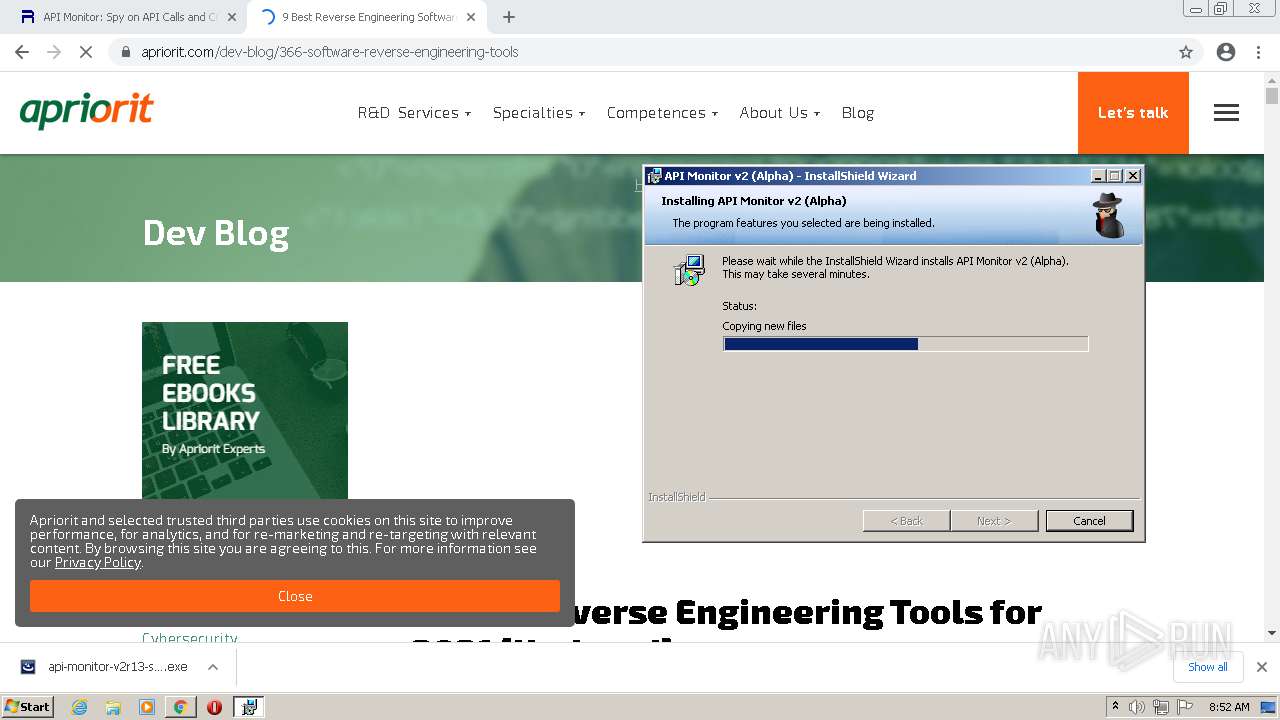
Task: Click the address bar URL
Action: click(329, 52)
